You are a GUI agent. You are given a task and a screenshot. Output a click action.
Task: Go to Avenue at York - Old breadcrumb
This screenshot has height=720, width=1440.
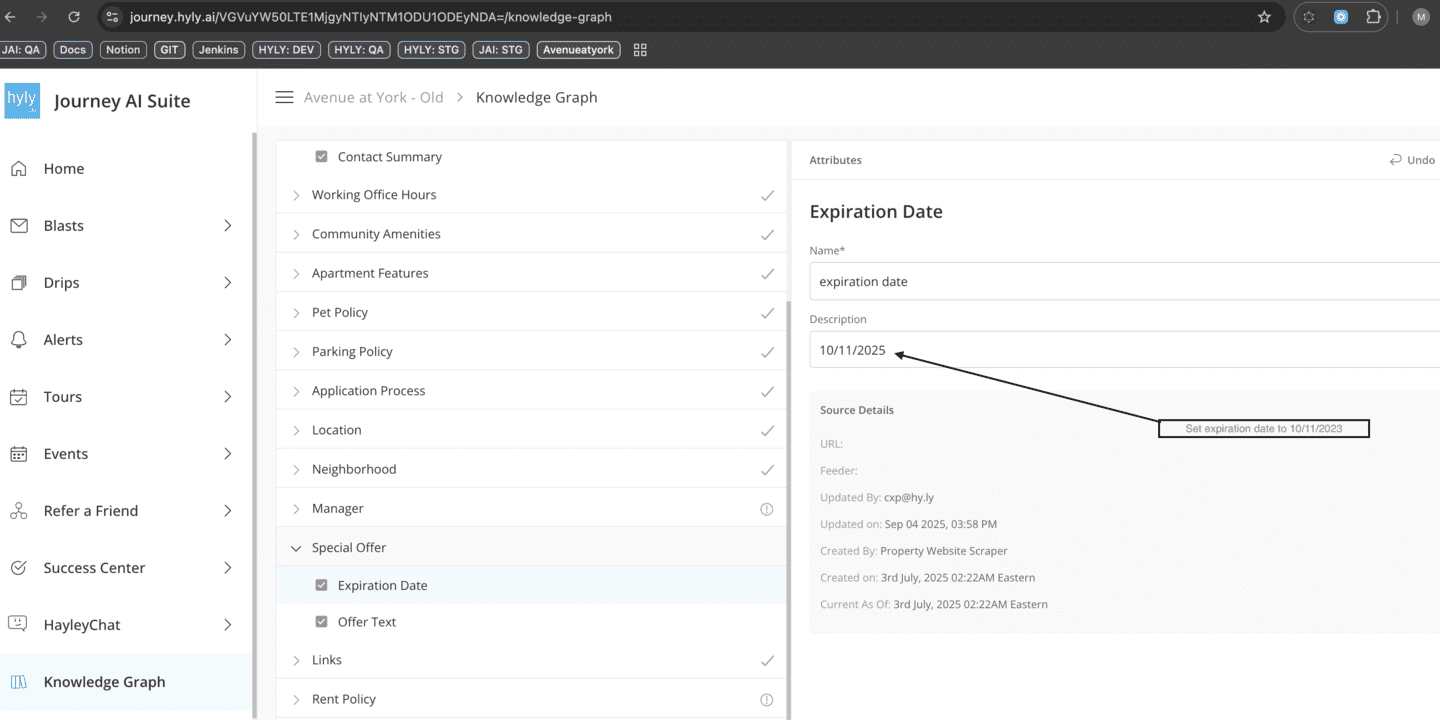[x=373, y=97]
